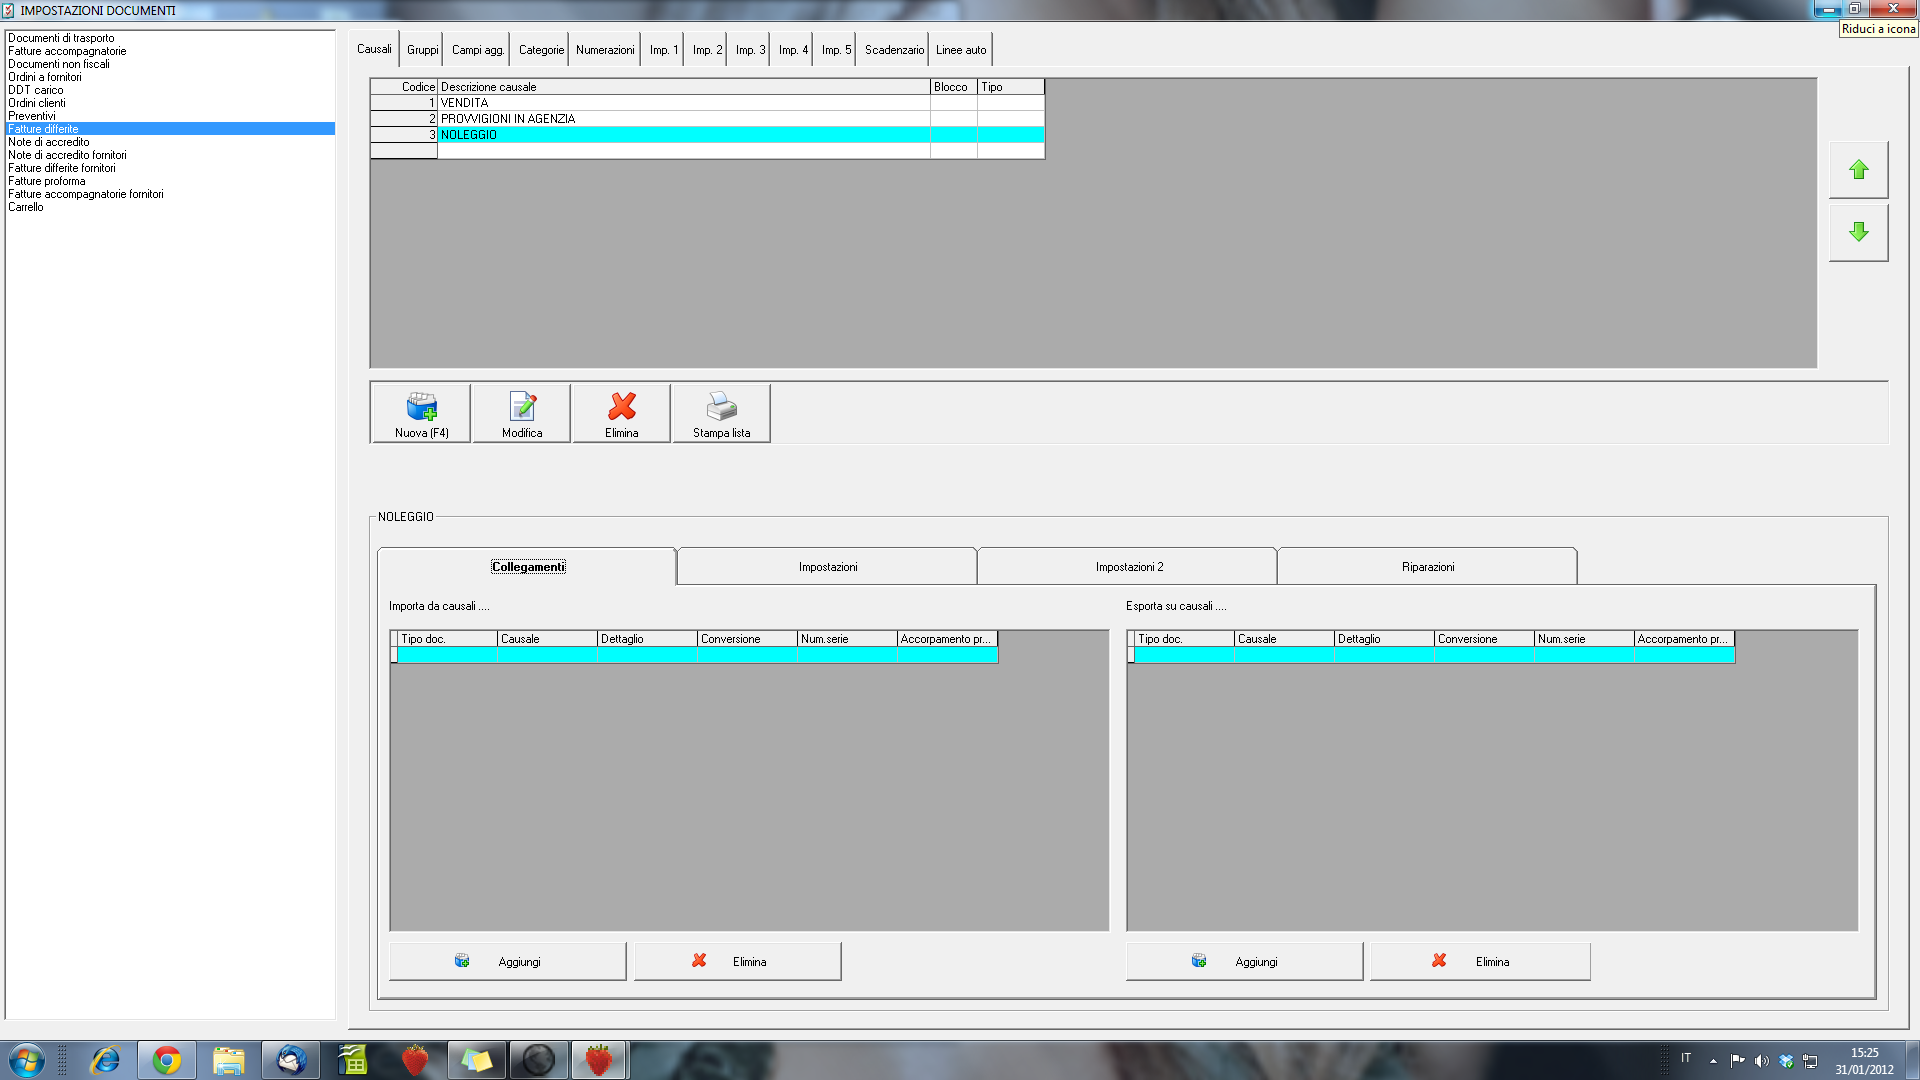This screenshot has width=1920, height=1080.
Task: Select Fatture proforma in document list
Action: pos(47,181)
